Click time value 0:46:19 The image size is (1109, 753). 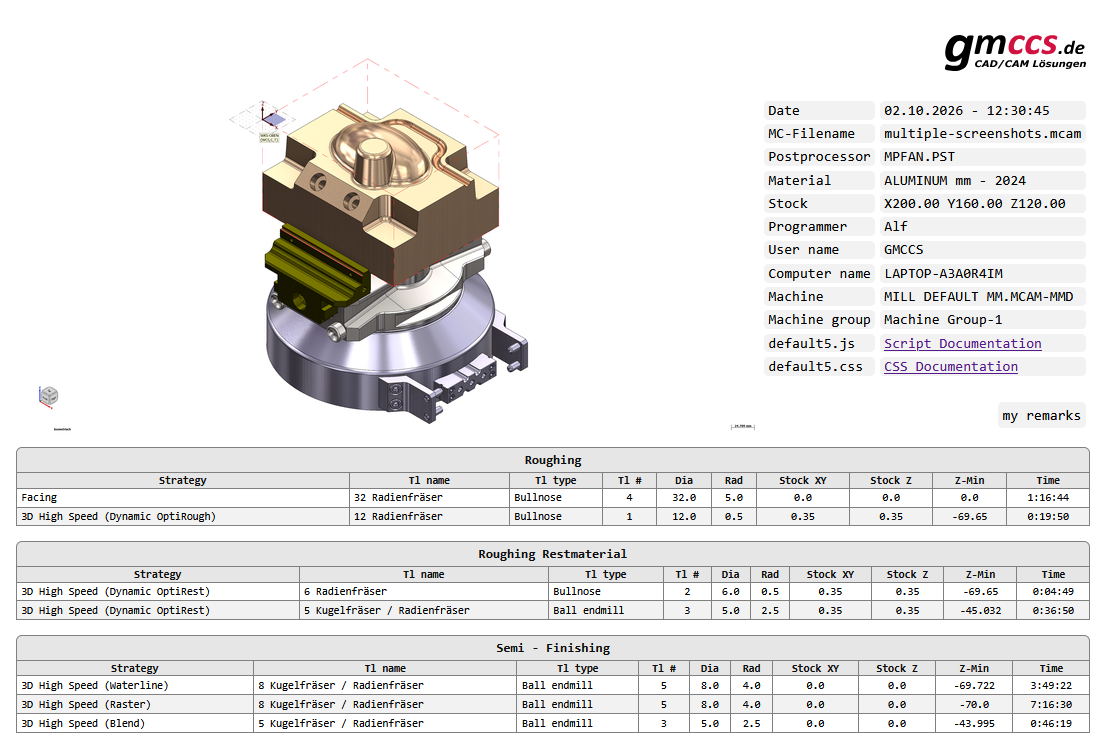point(1051,724)
